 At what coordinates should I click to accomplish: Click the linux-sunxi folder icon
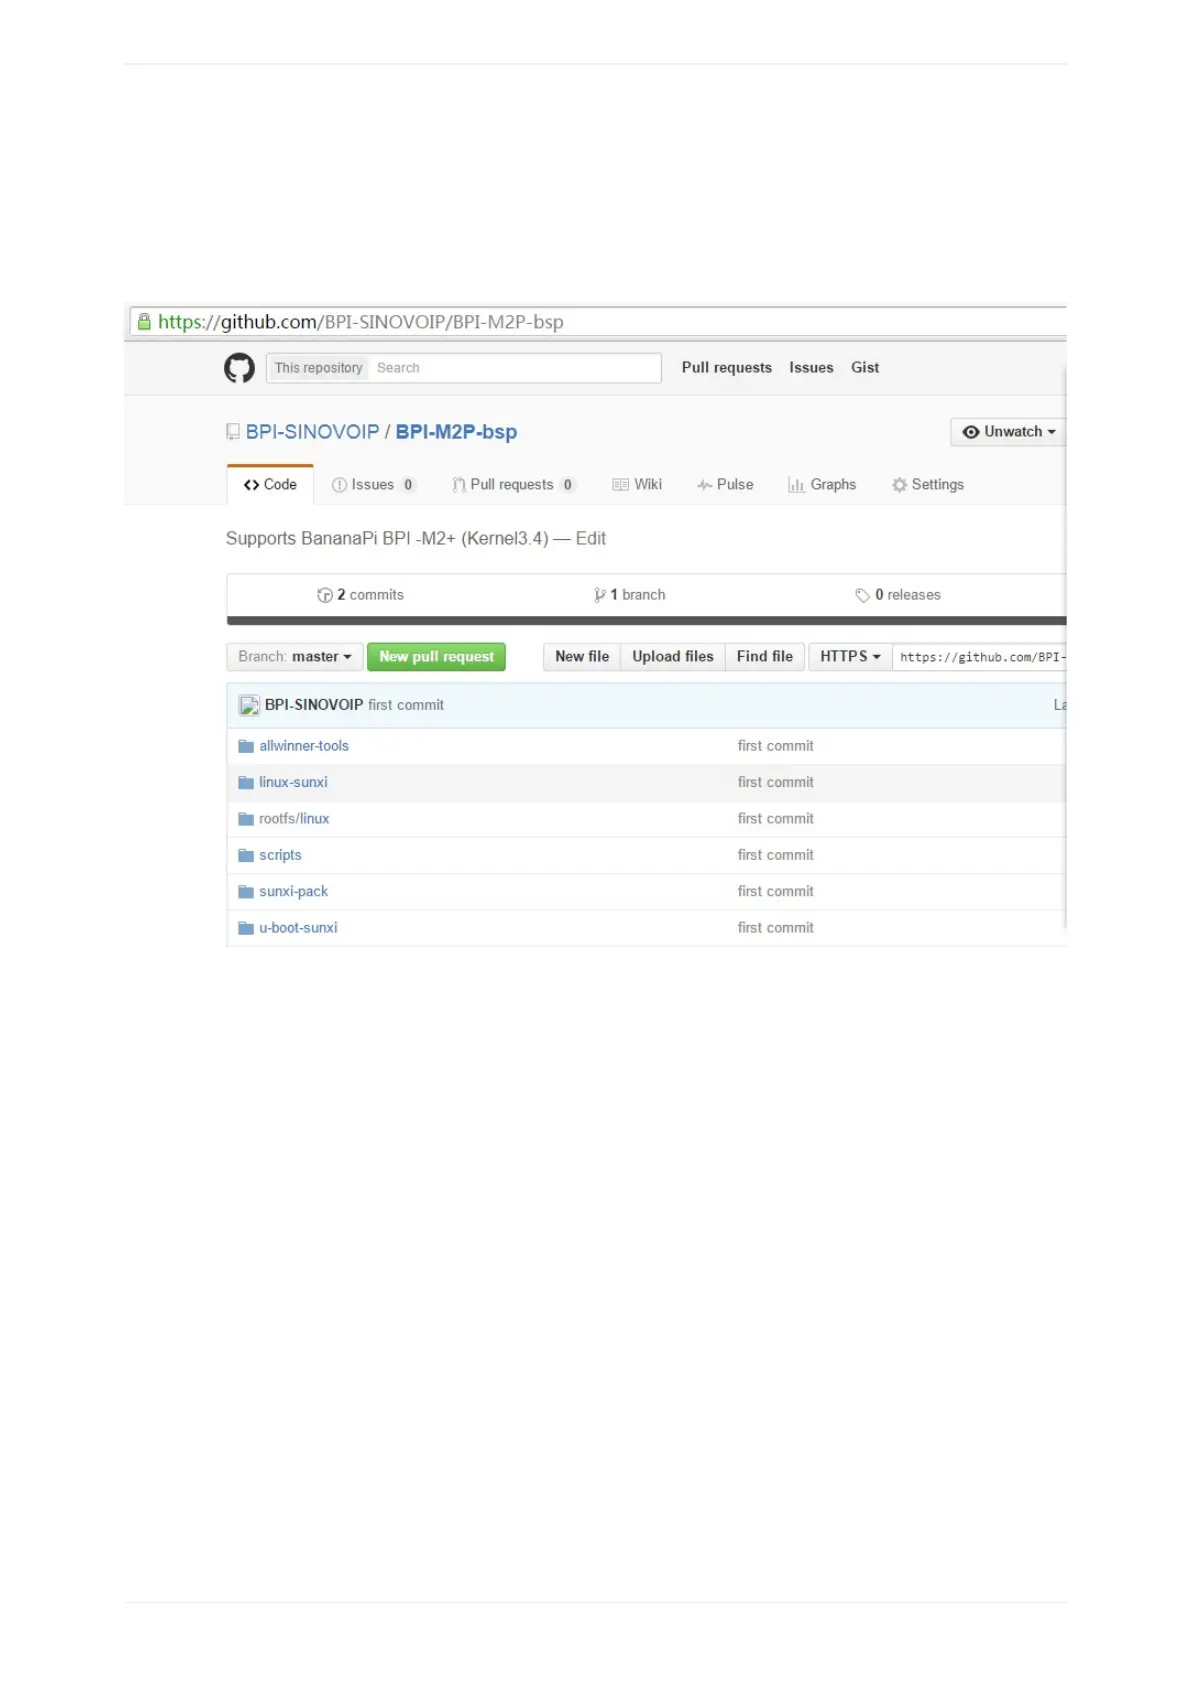tap(246, 782)
